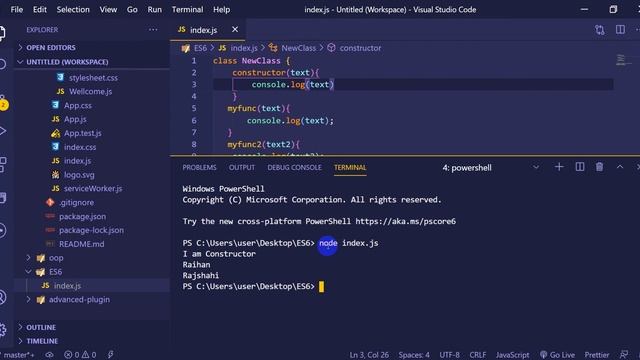Split the editor to the right
The width and height of the screenshot is (640, 360).
point(620,29)
